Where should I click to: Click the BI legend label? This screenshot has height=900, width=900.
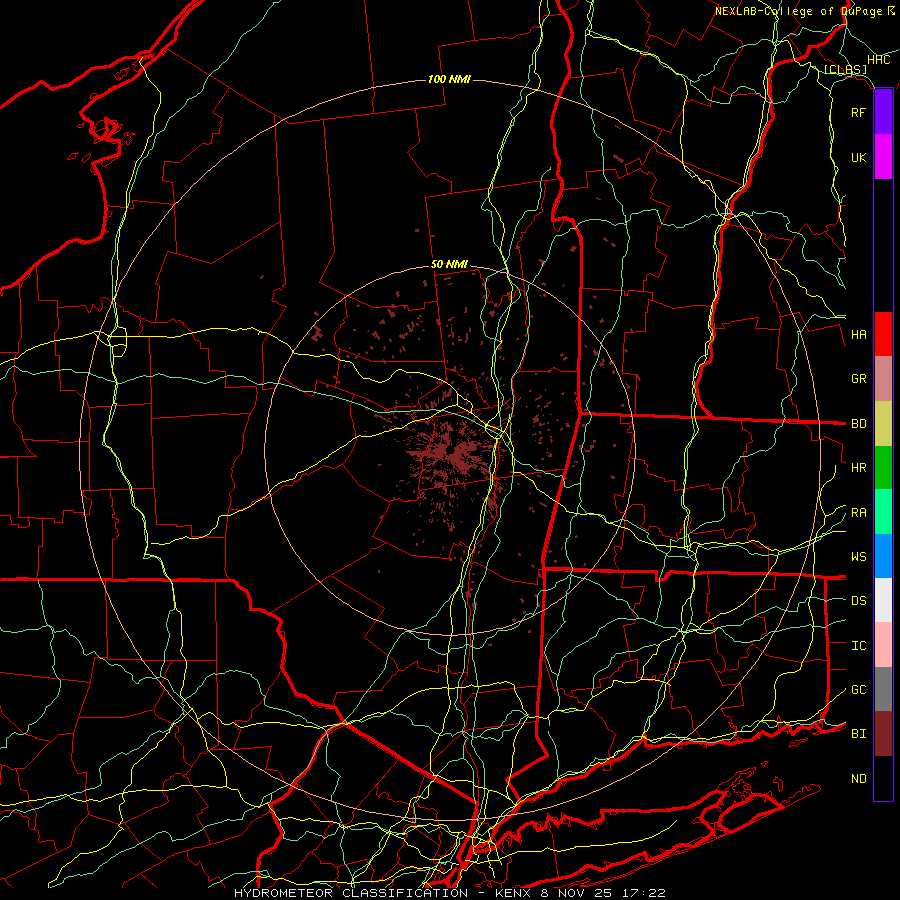pyautogui.click(x=858, y=734)
